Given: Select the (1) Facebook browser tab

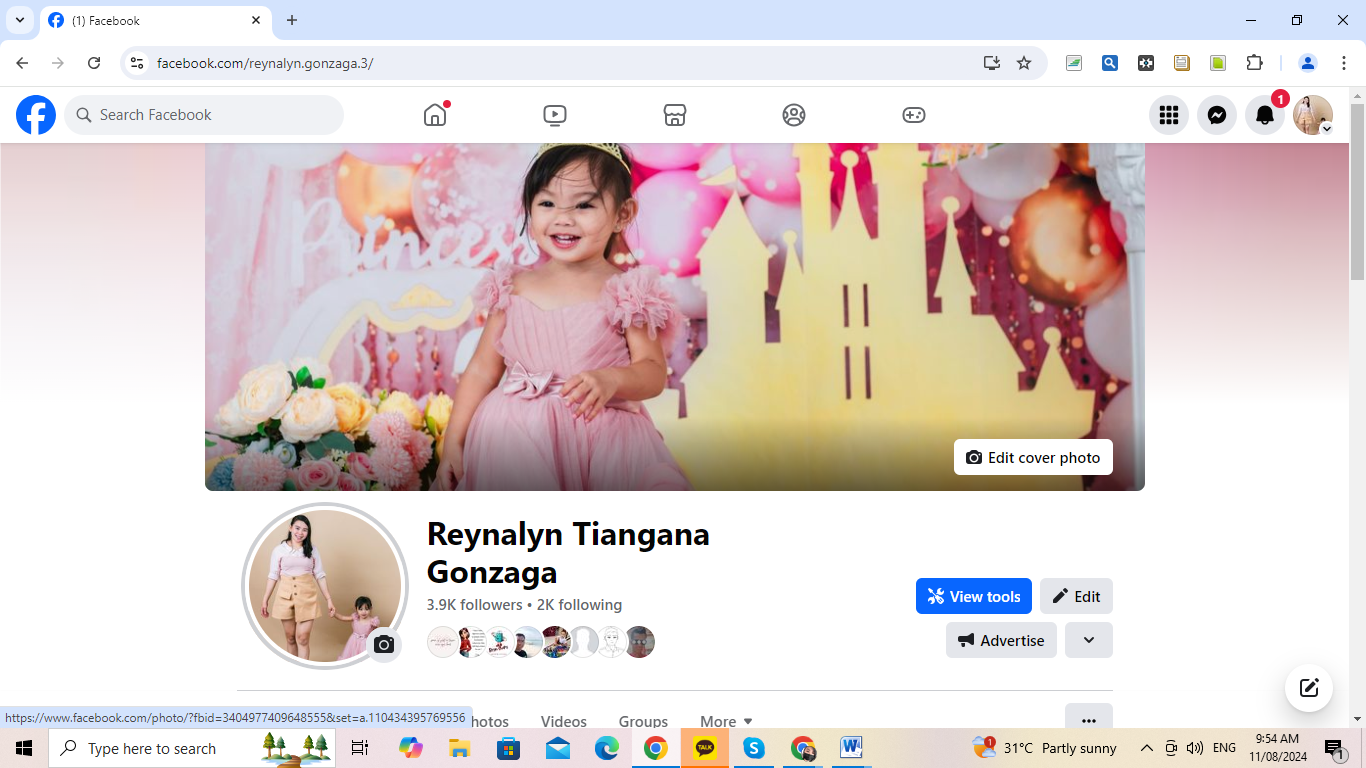Looking at the screenshot, I should pyautogui.click(x=155, y=20).
